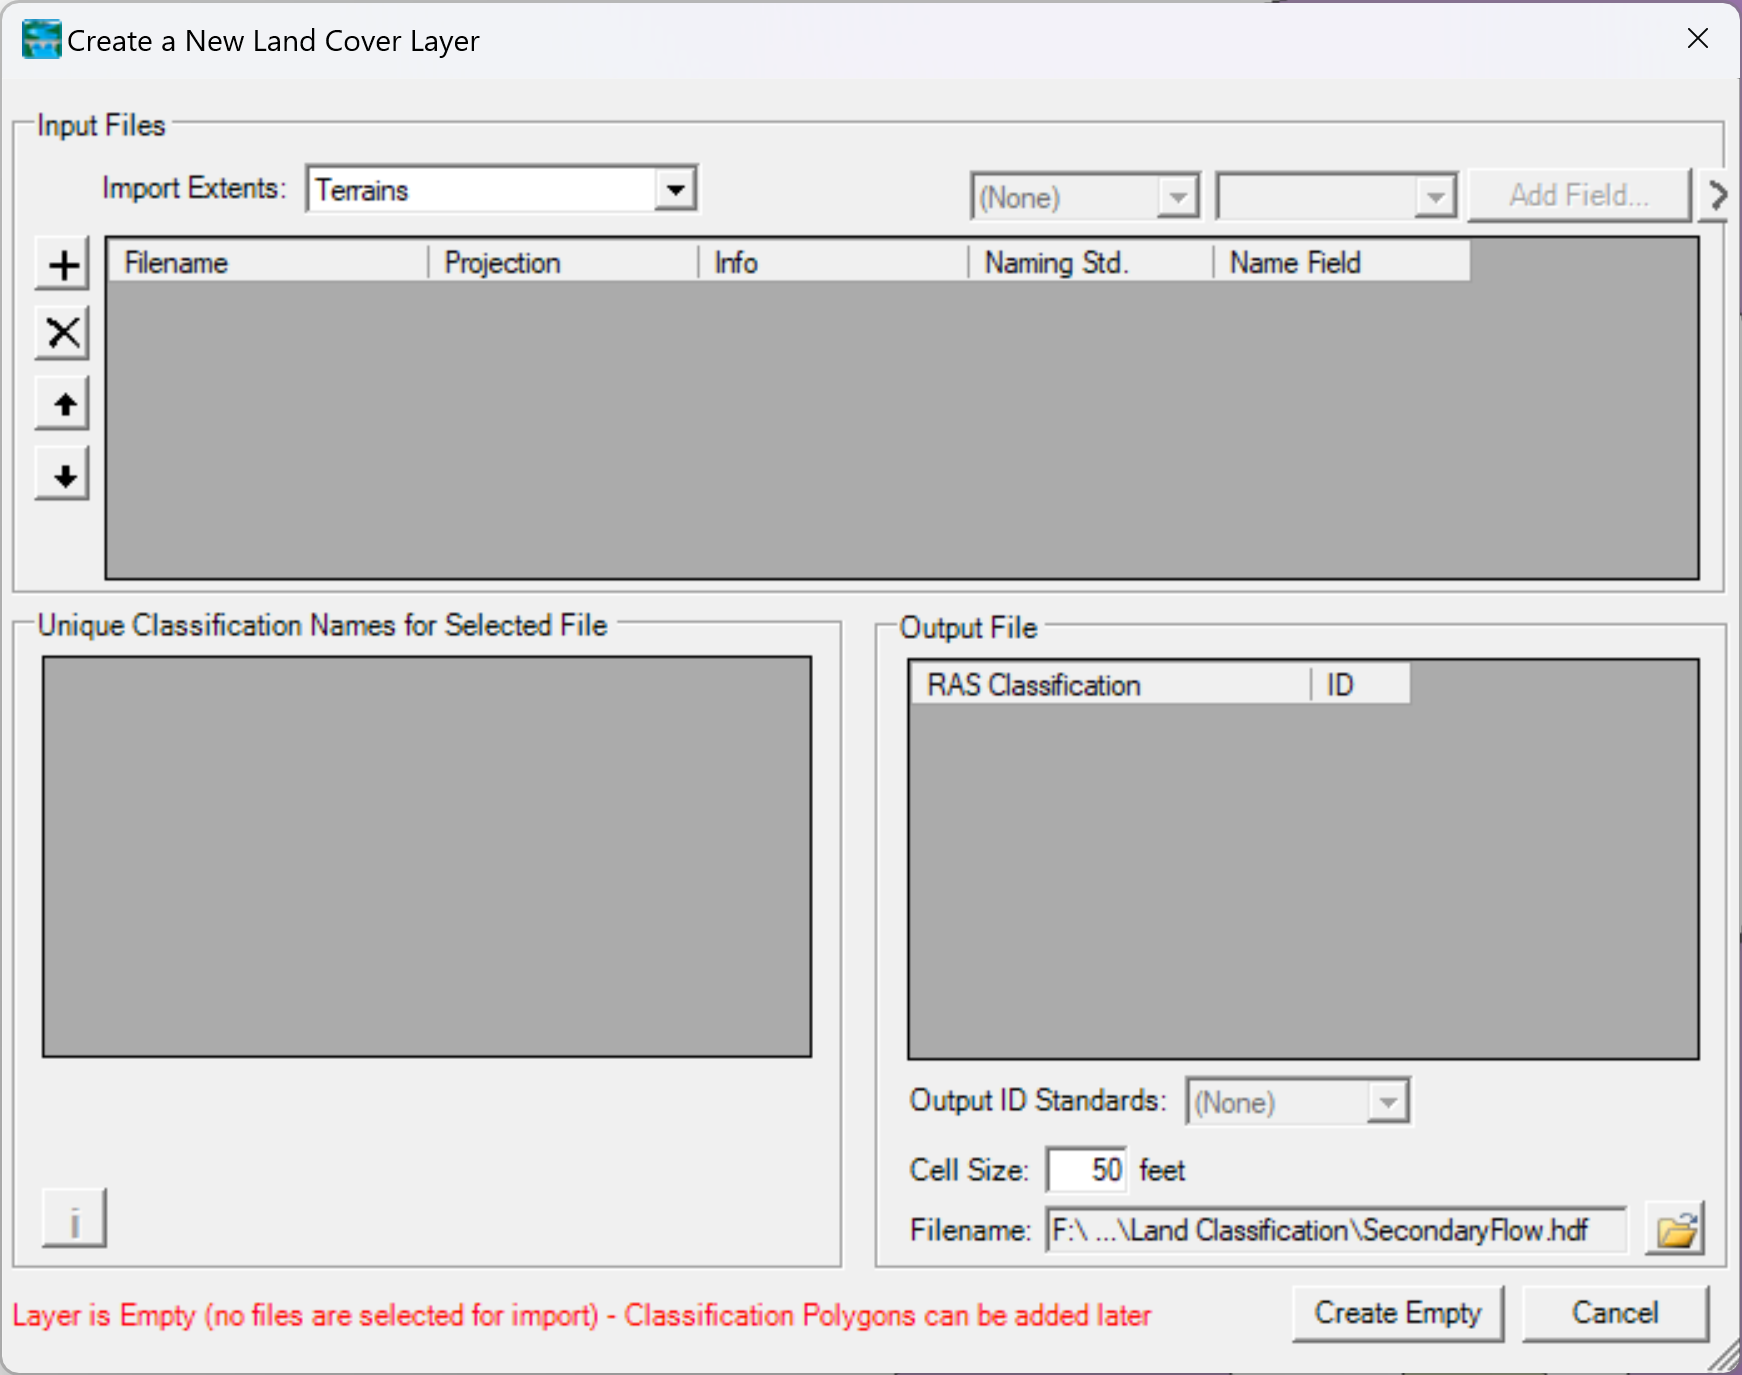Select the Projection column header
This screenshot has height=1375, width=1742.
tap(563, 263)
